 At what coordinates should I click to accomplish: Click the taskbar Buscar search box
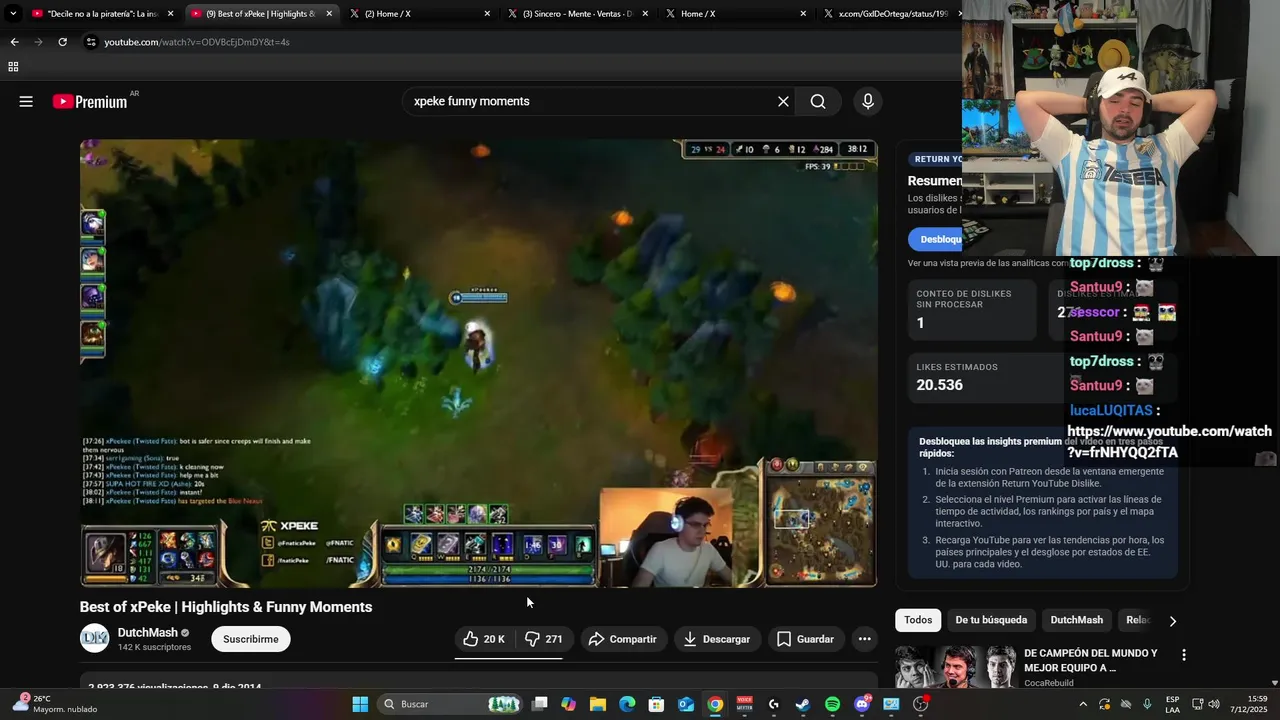pos(452,704)
